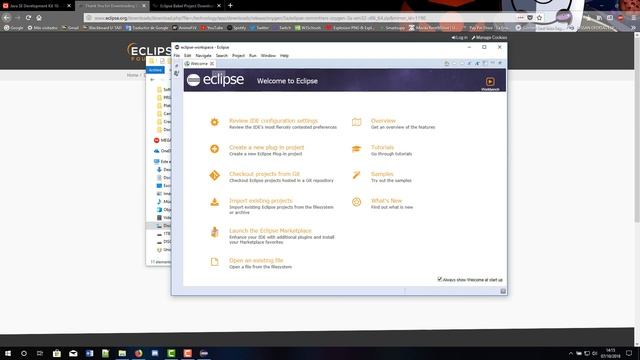Toggle Always show Welcome at start up
Image resolution: width=640 pixels, height=360 pixels.
click(x=440, y=279)
